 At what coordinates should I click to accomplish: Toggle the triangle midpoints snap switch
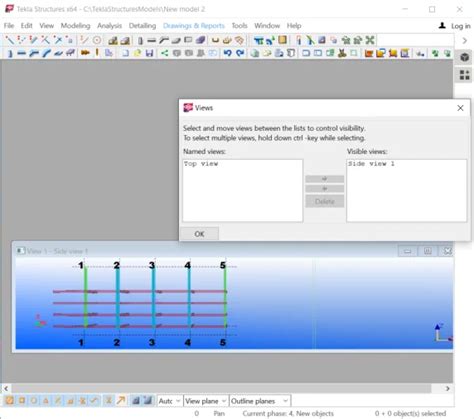pyautogui.click(x=46, y=401)
